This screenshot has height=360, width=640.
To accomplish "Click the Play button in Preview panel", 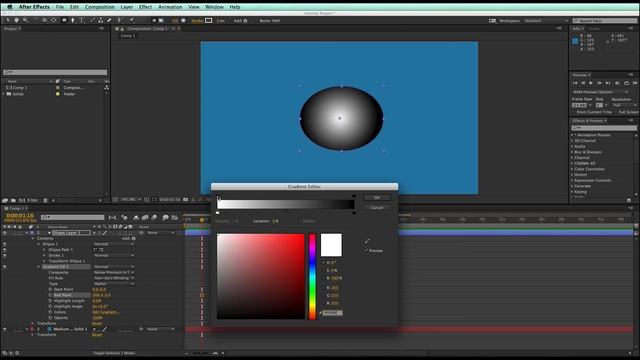I will [591, 83].
